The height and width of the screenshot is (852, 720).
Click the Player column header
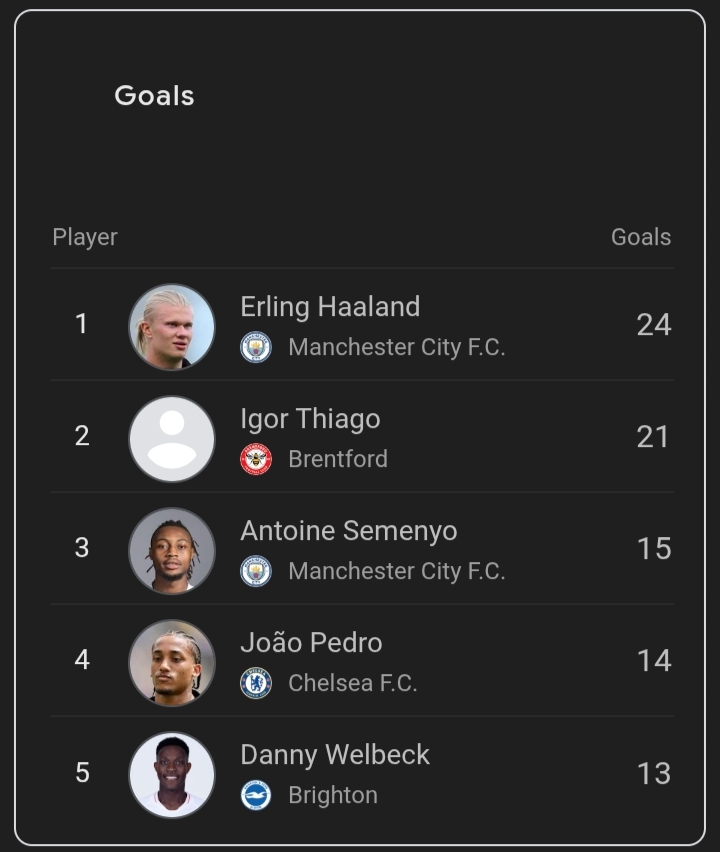point(85,237)
